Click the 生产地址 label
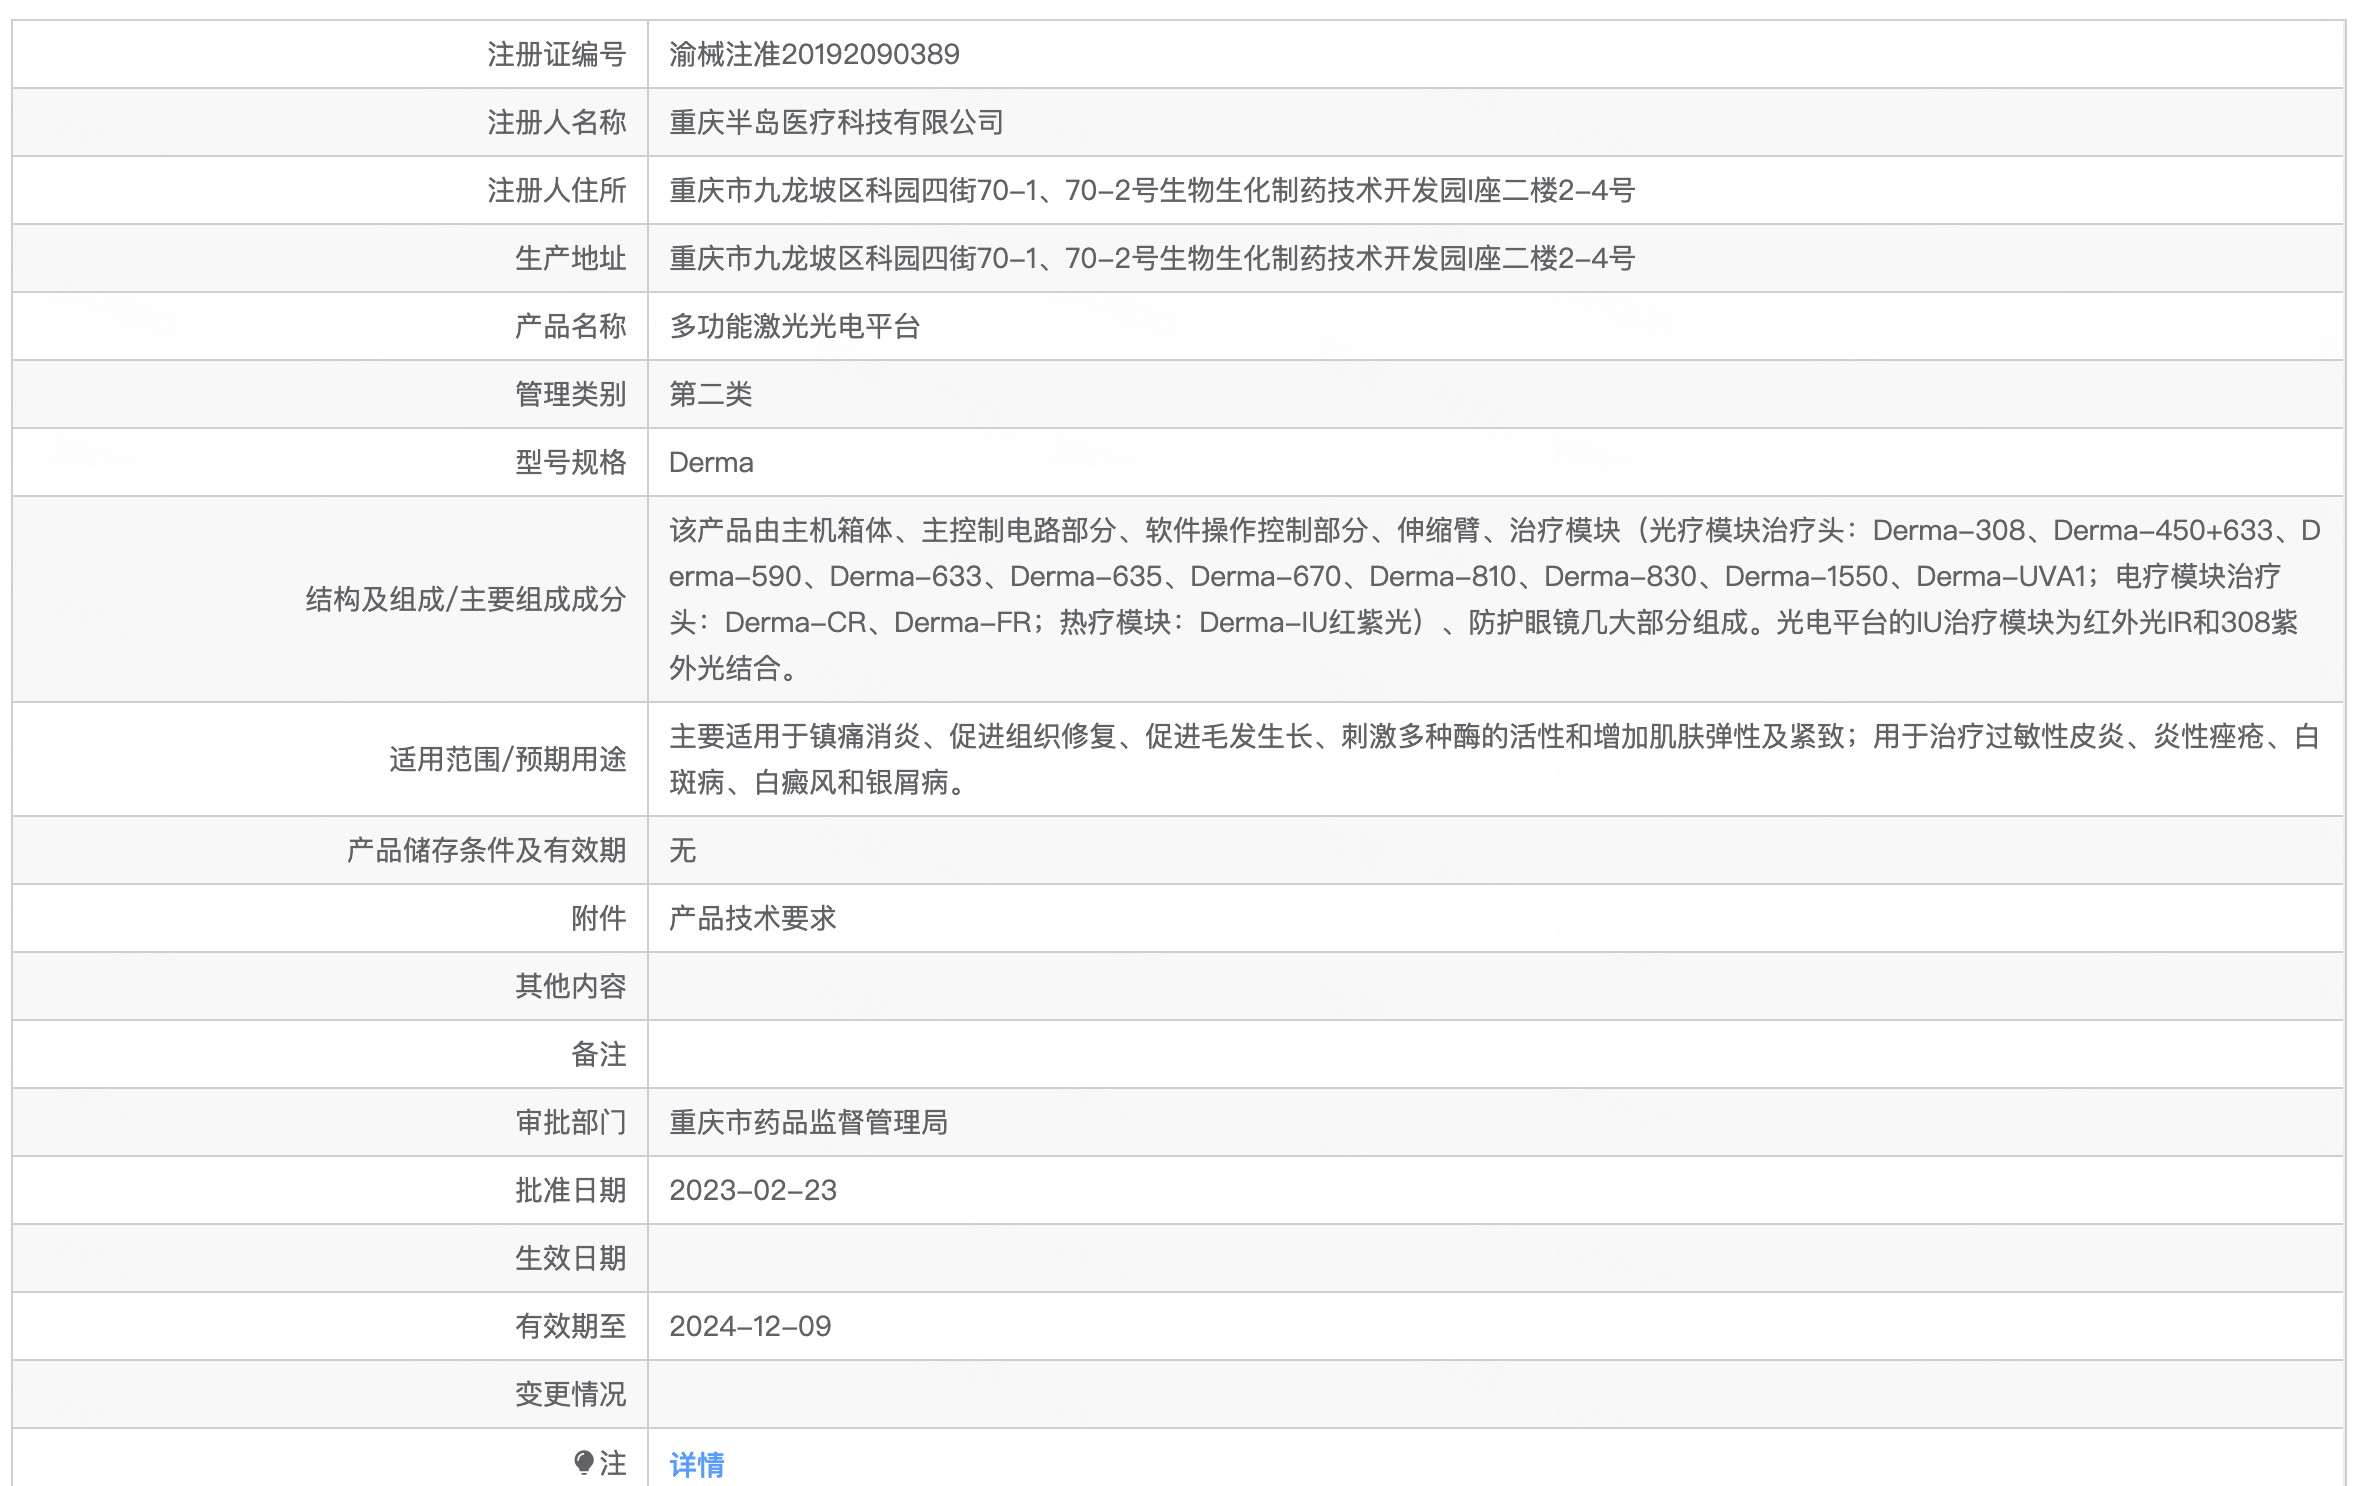The image size is (2370, 1486). tap(571, 258)
